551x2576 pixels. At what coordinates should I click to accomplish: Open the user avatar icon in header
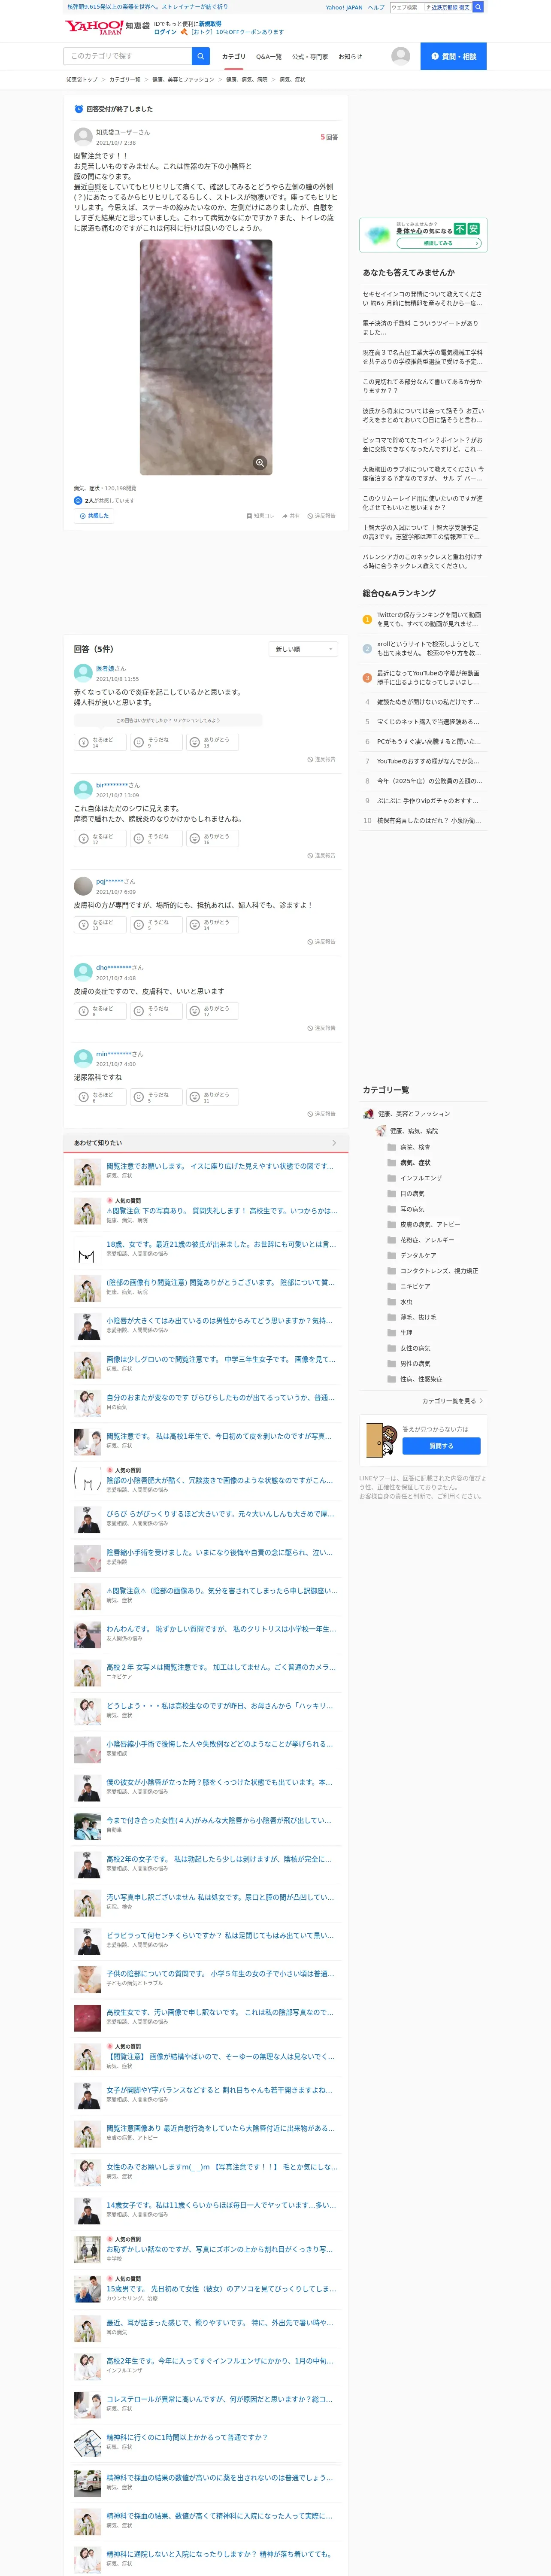coord(401,56)
